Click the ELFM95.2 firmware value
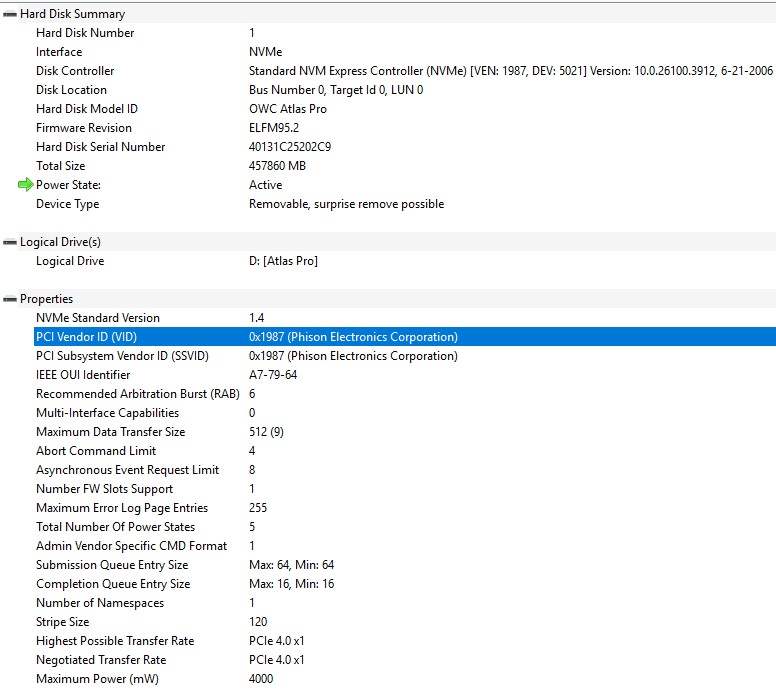Image resolution: width=776 pixels, height=694 pixels. click(274, 128)
